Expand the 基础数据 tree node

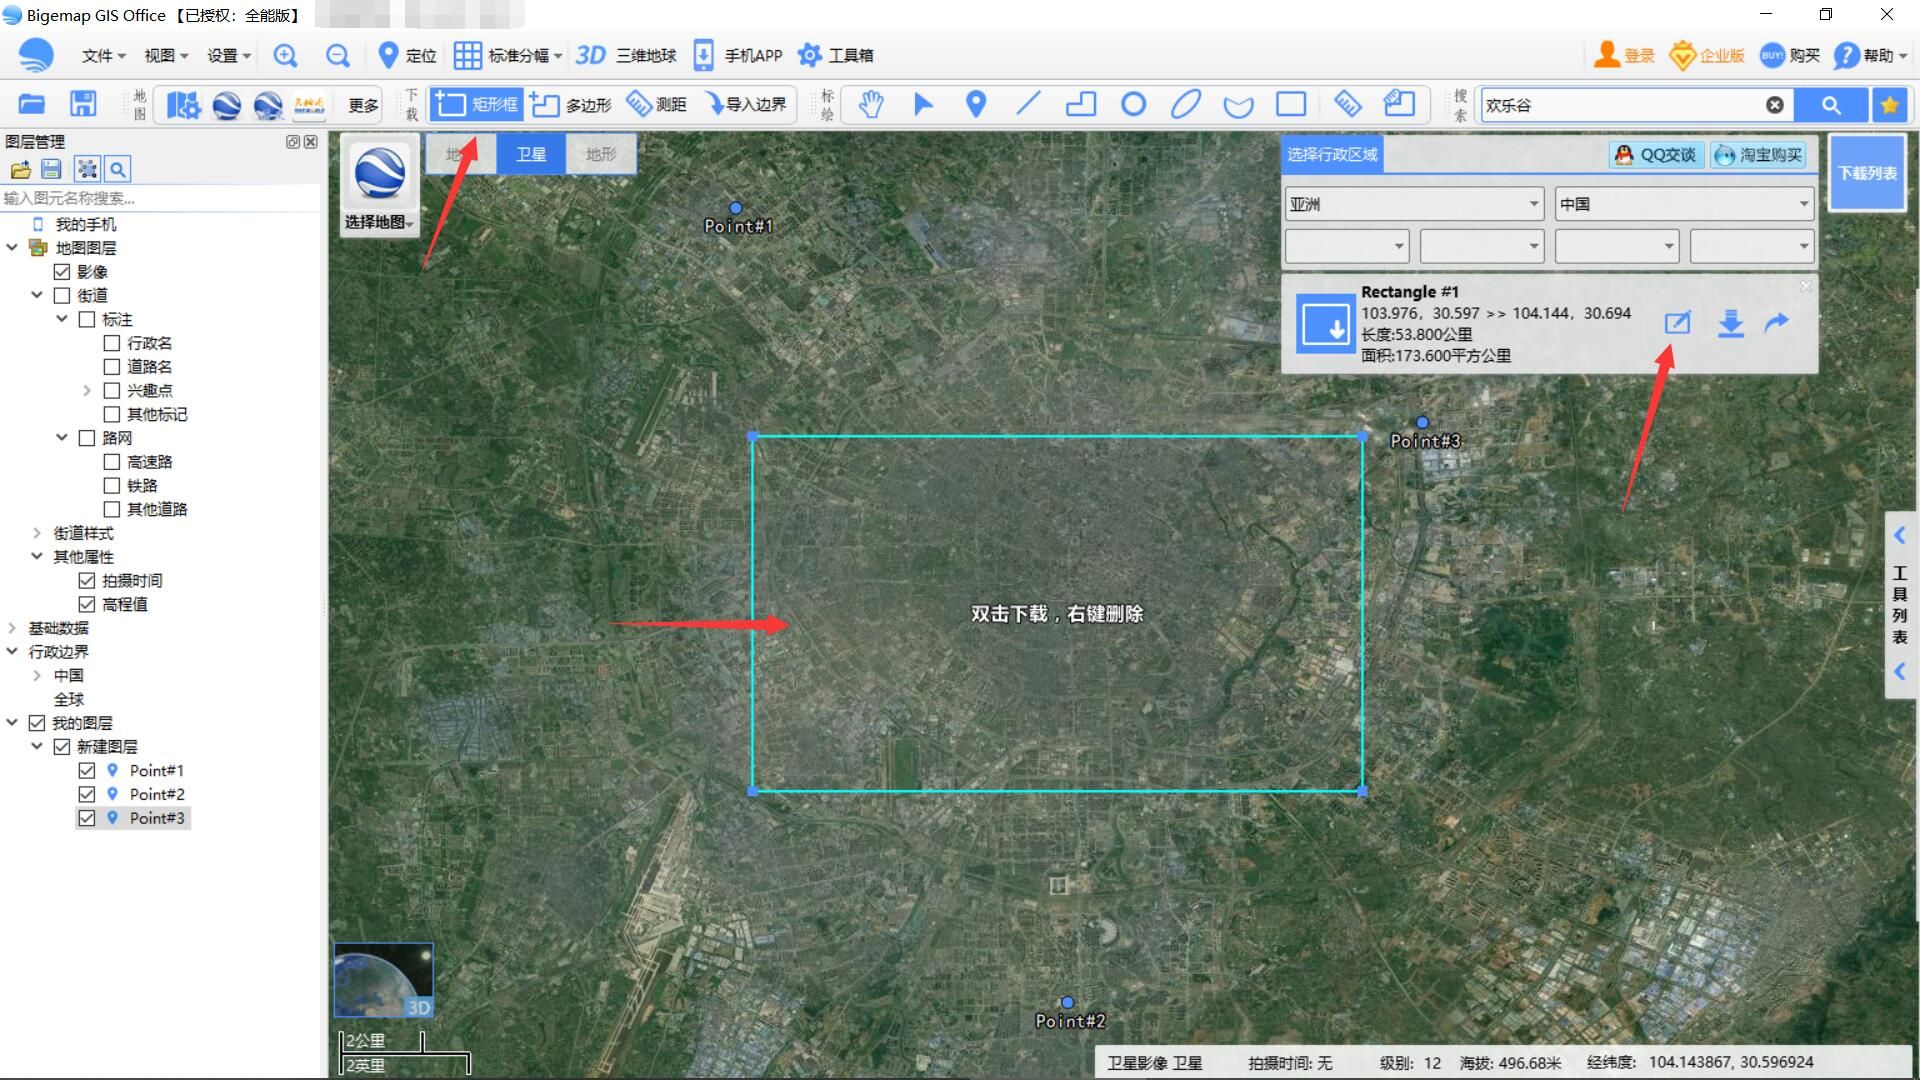[12, 628]
